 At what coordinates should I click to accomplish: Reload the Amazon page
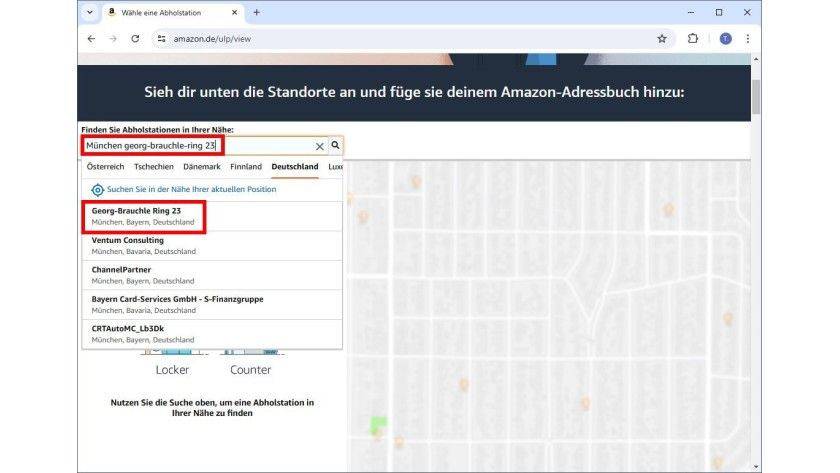coord(135,39)
